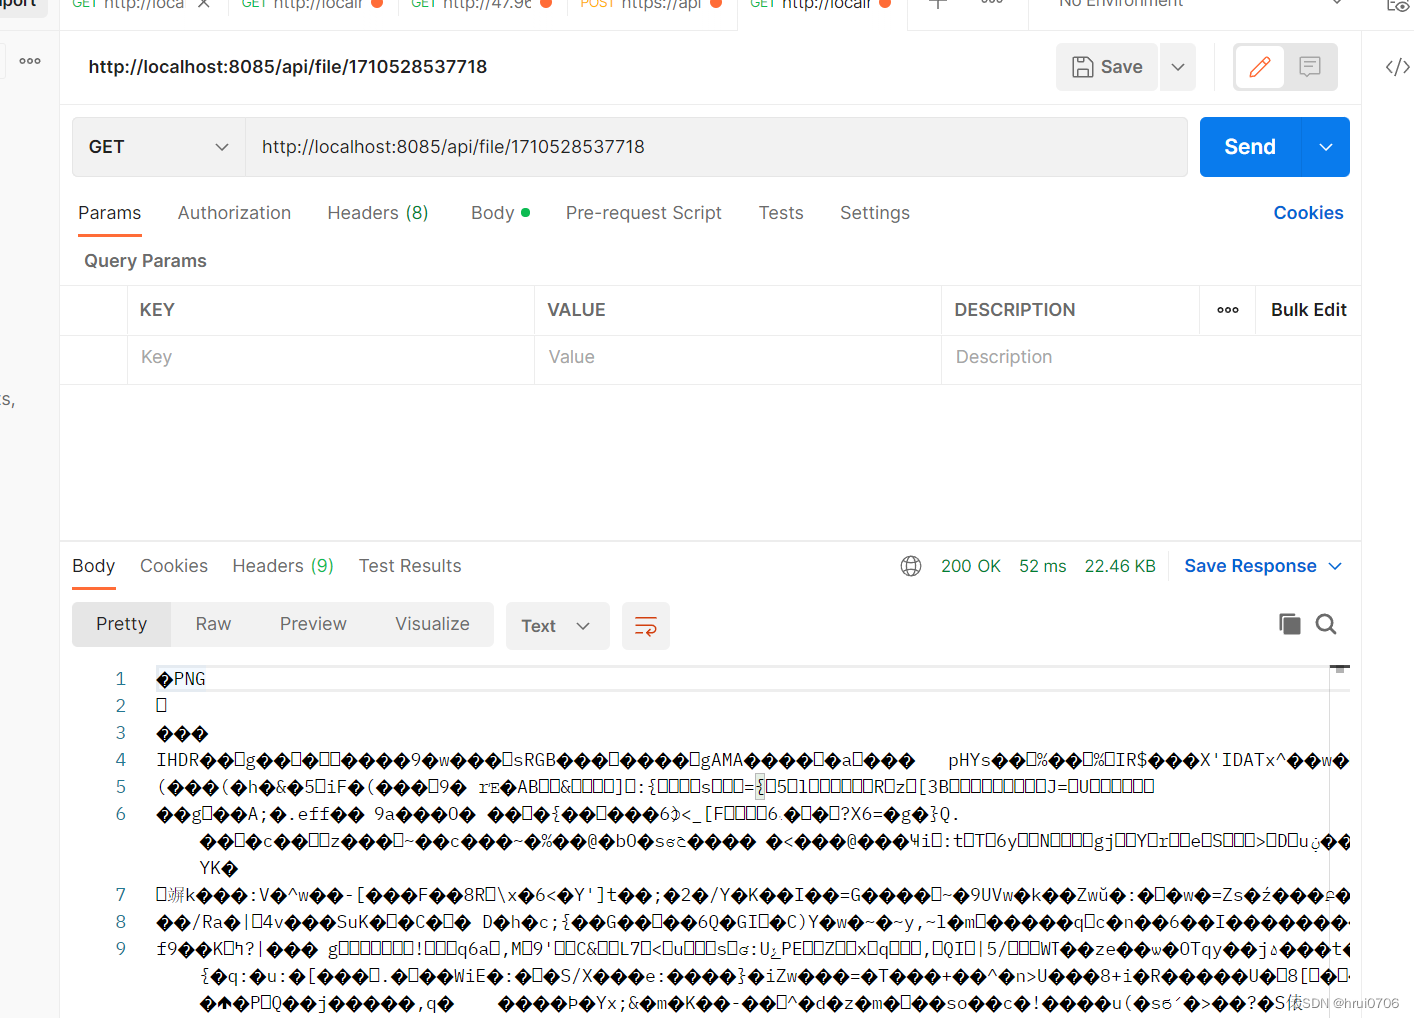Image resolution: width=1414 pixels, height=1018 pixels.
Task: Click the request title text
Action: [x=288, y=67]
